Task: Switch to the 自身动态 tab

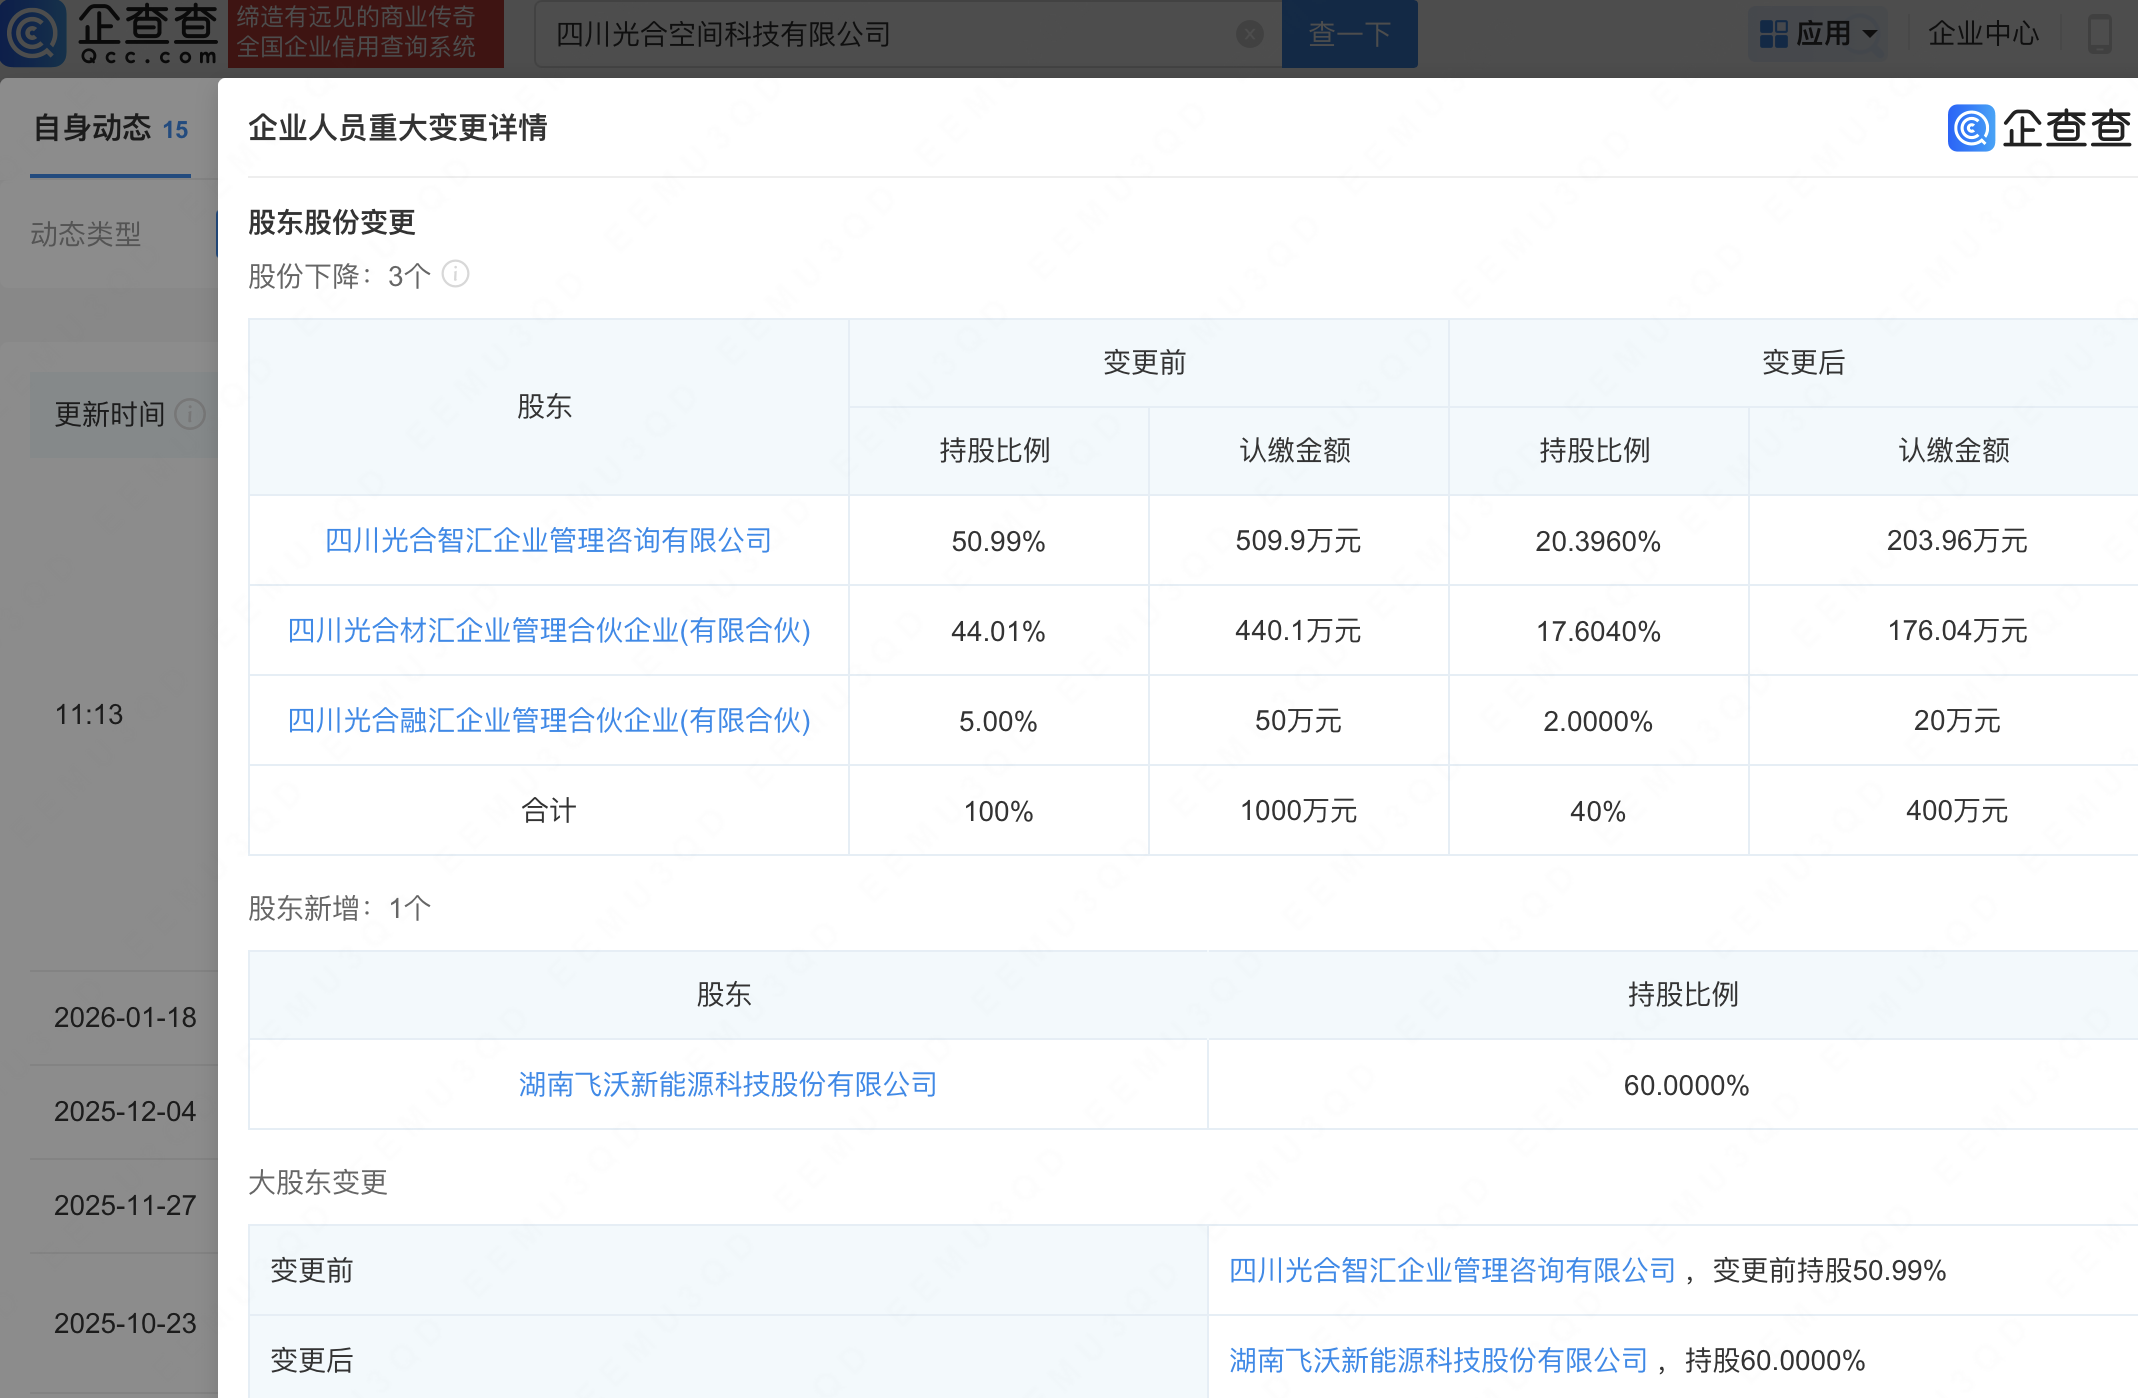Action: (110, 128)
